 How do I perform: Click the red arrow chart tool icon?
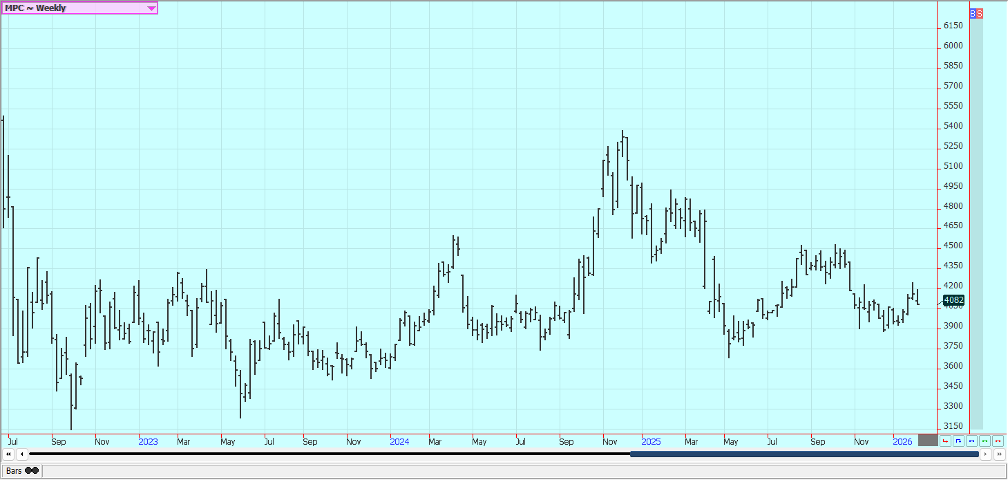click(946, 440)
